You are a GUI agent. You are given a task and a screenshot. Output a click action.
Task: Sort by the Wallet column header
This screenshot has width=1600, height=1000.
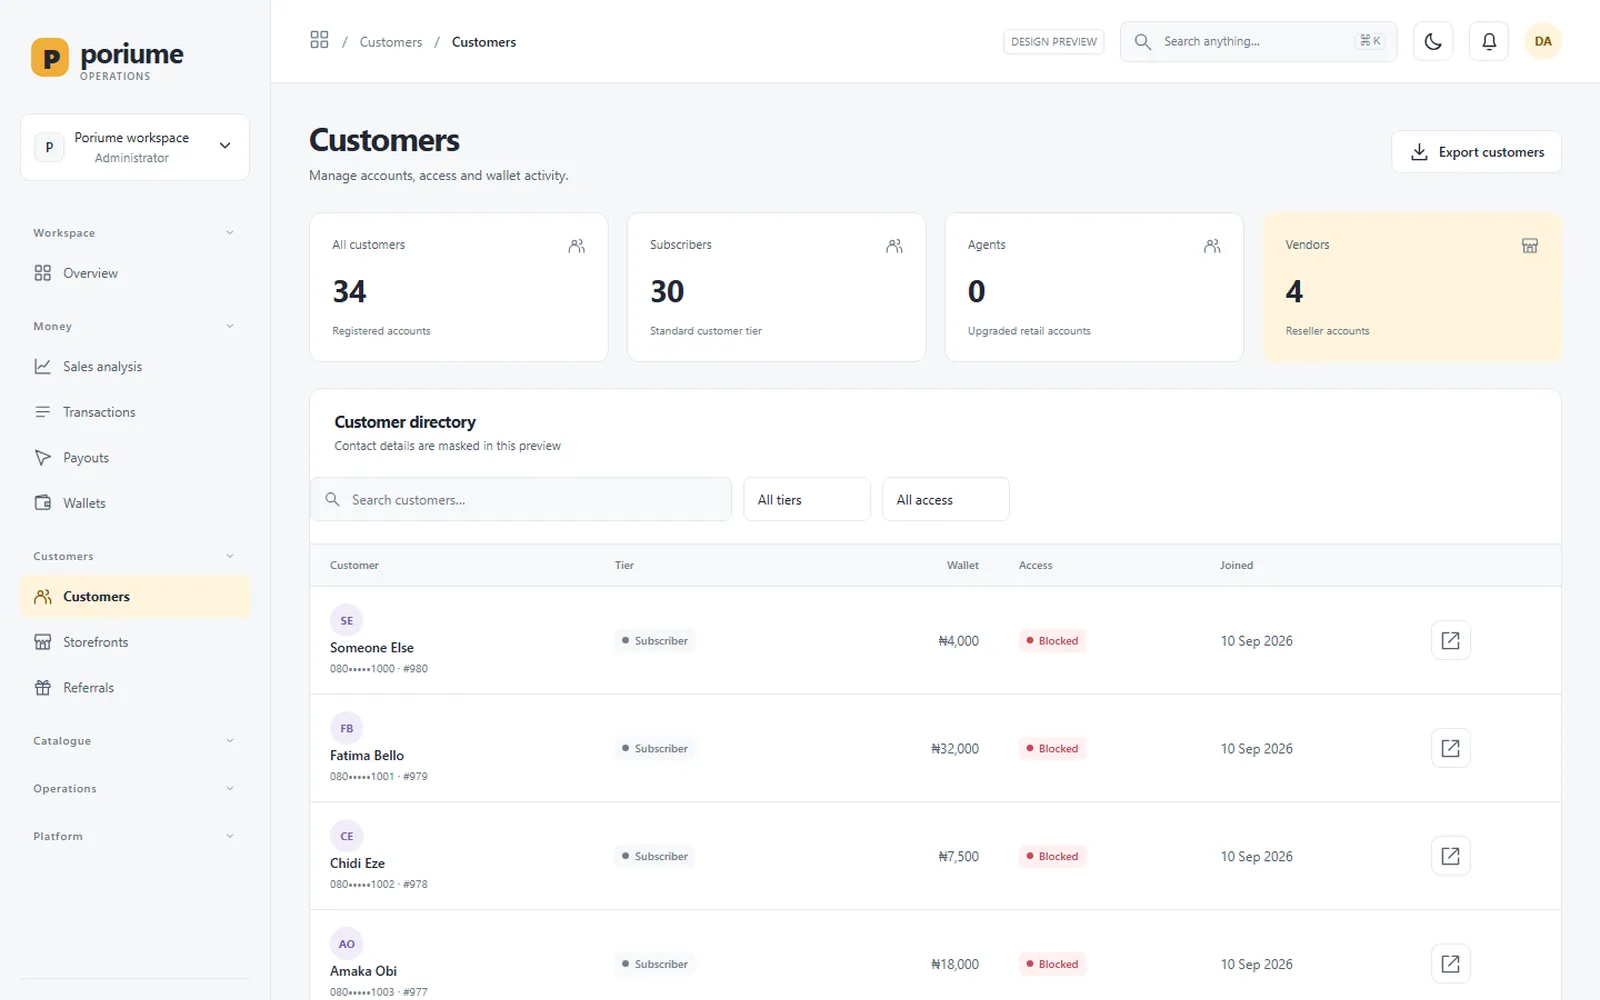pyautogui.click(x=963, y=565)
